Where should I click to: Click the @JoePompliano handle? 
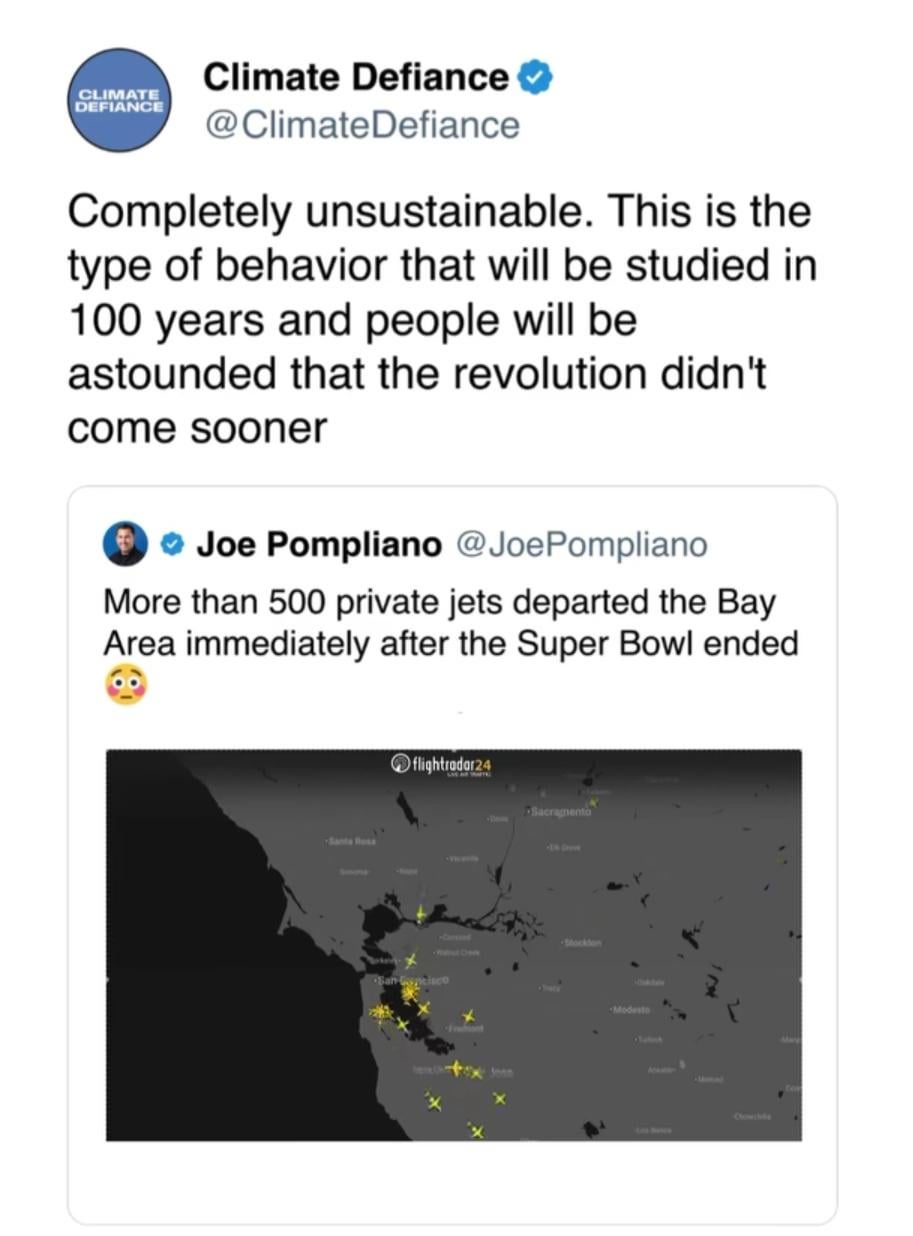point(581,544)
